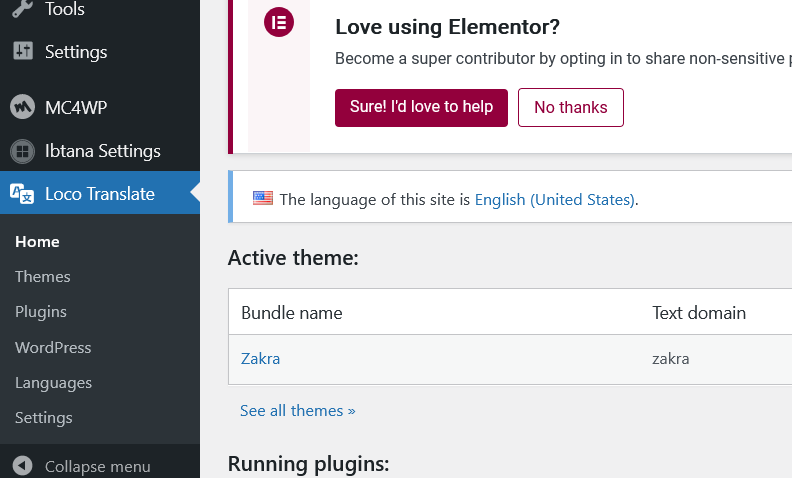Screen dimensions: 792x478
Task: Open the Languages submenu item
Action: 54,383
